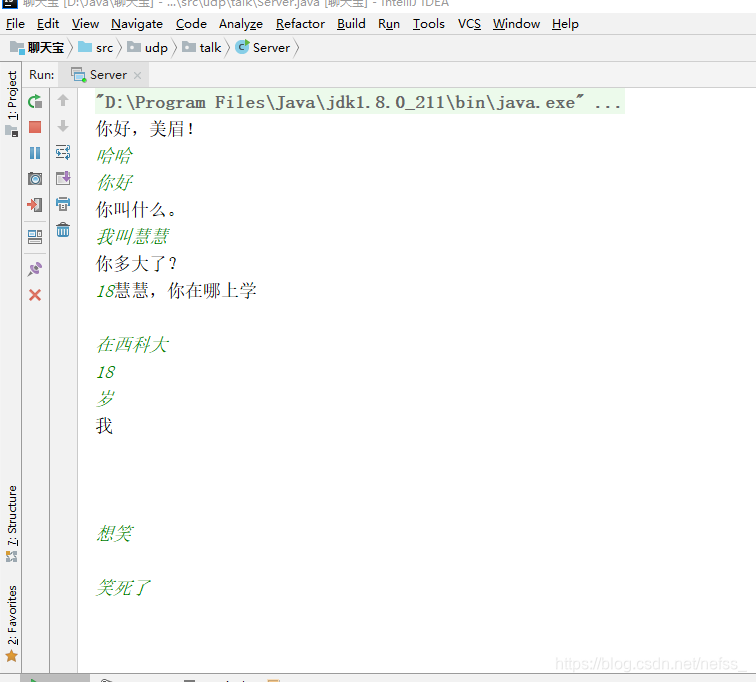Toggle scroll to end of output

point(63,178)
